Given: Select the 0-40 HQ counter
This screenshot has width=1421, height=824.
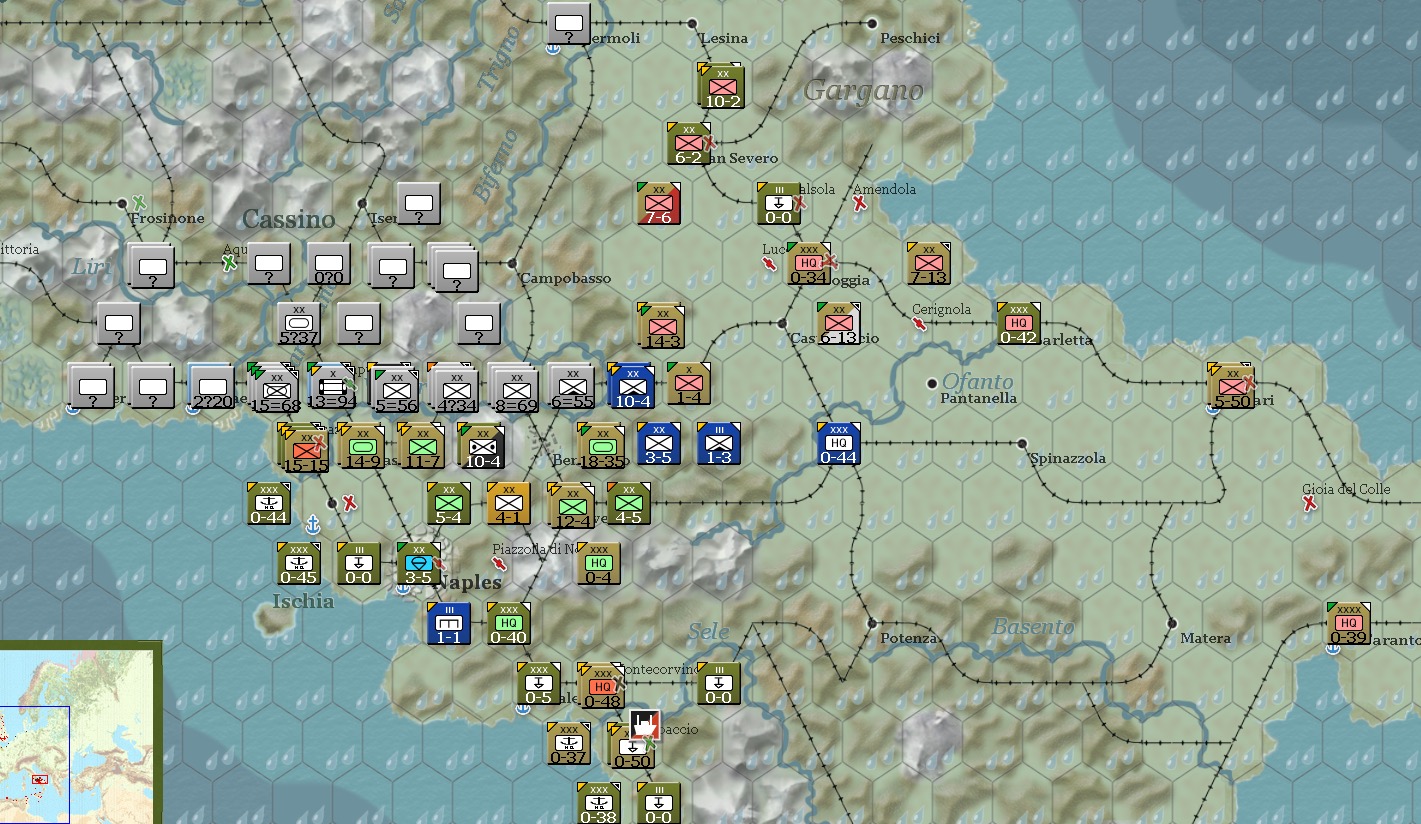Looking at the screenshot, I should coord(508,624).
